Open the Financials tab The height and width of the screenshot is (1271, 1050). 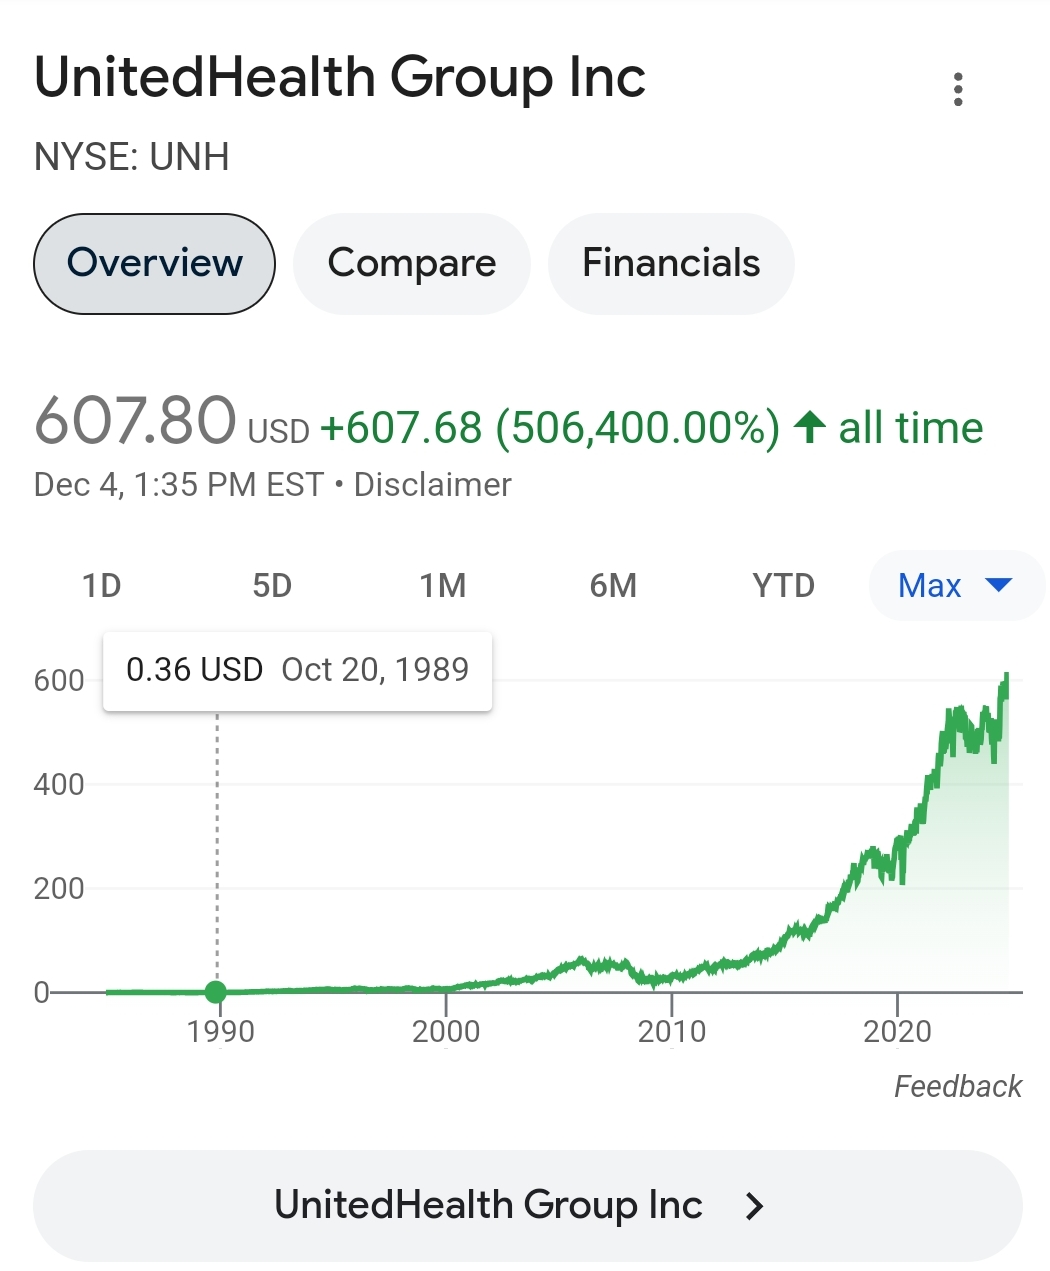coord(671,263)
